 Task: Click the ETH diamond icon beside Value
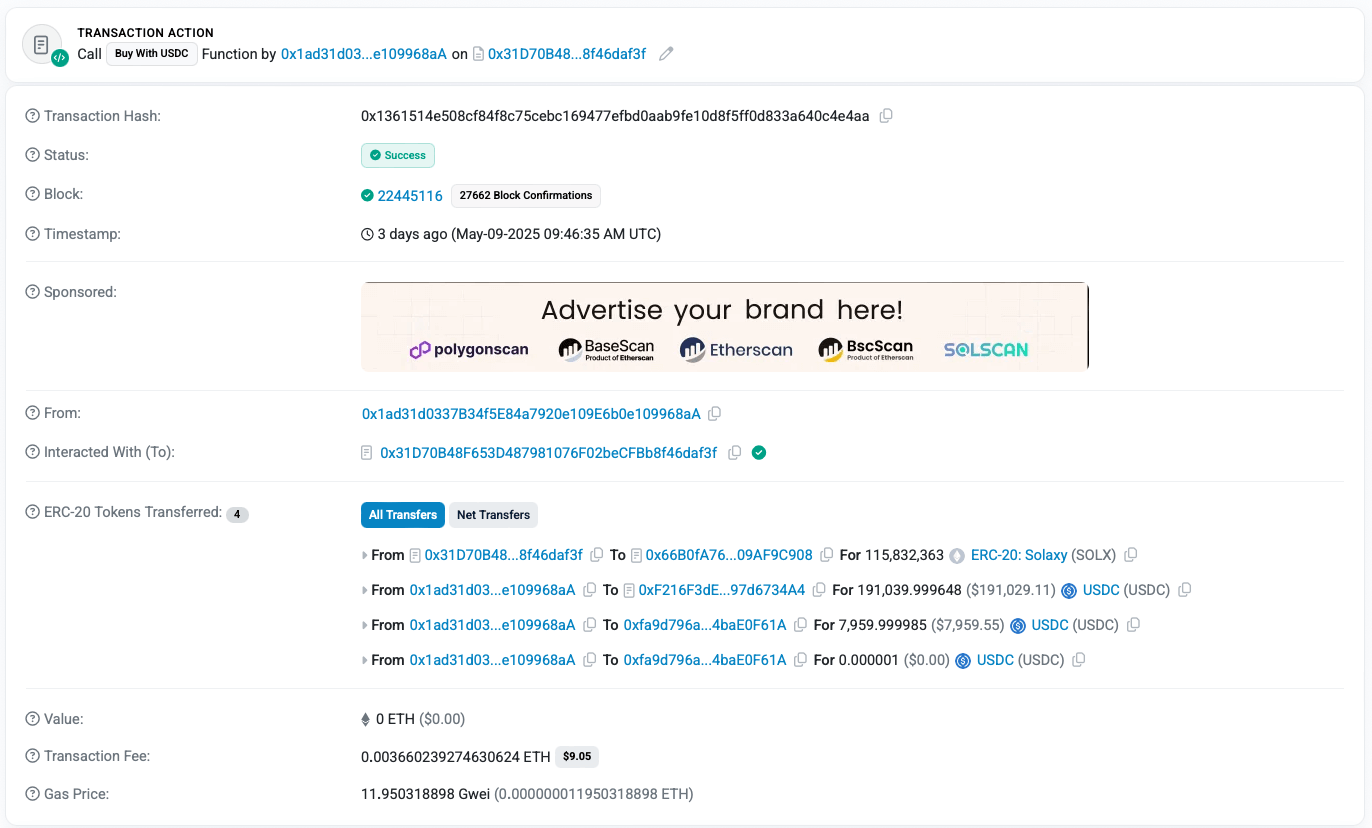[x=367, y=719]
